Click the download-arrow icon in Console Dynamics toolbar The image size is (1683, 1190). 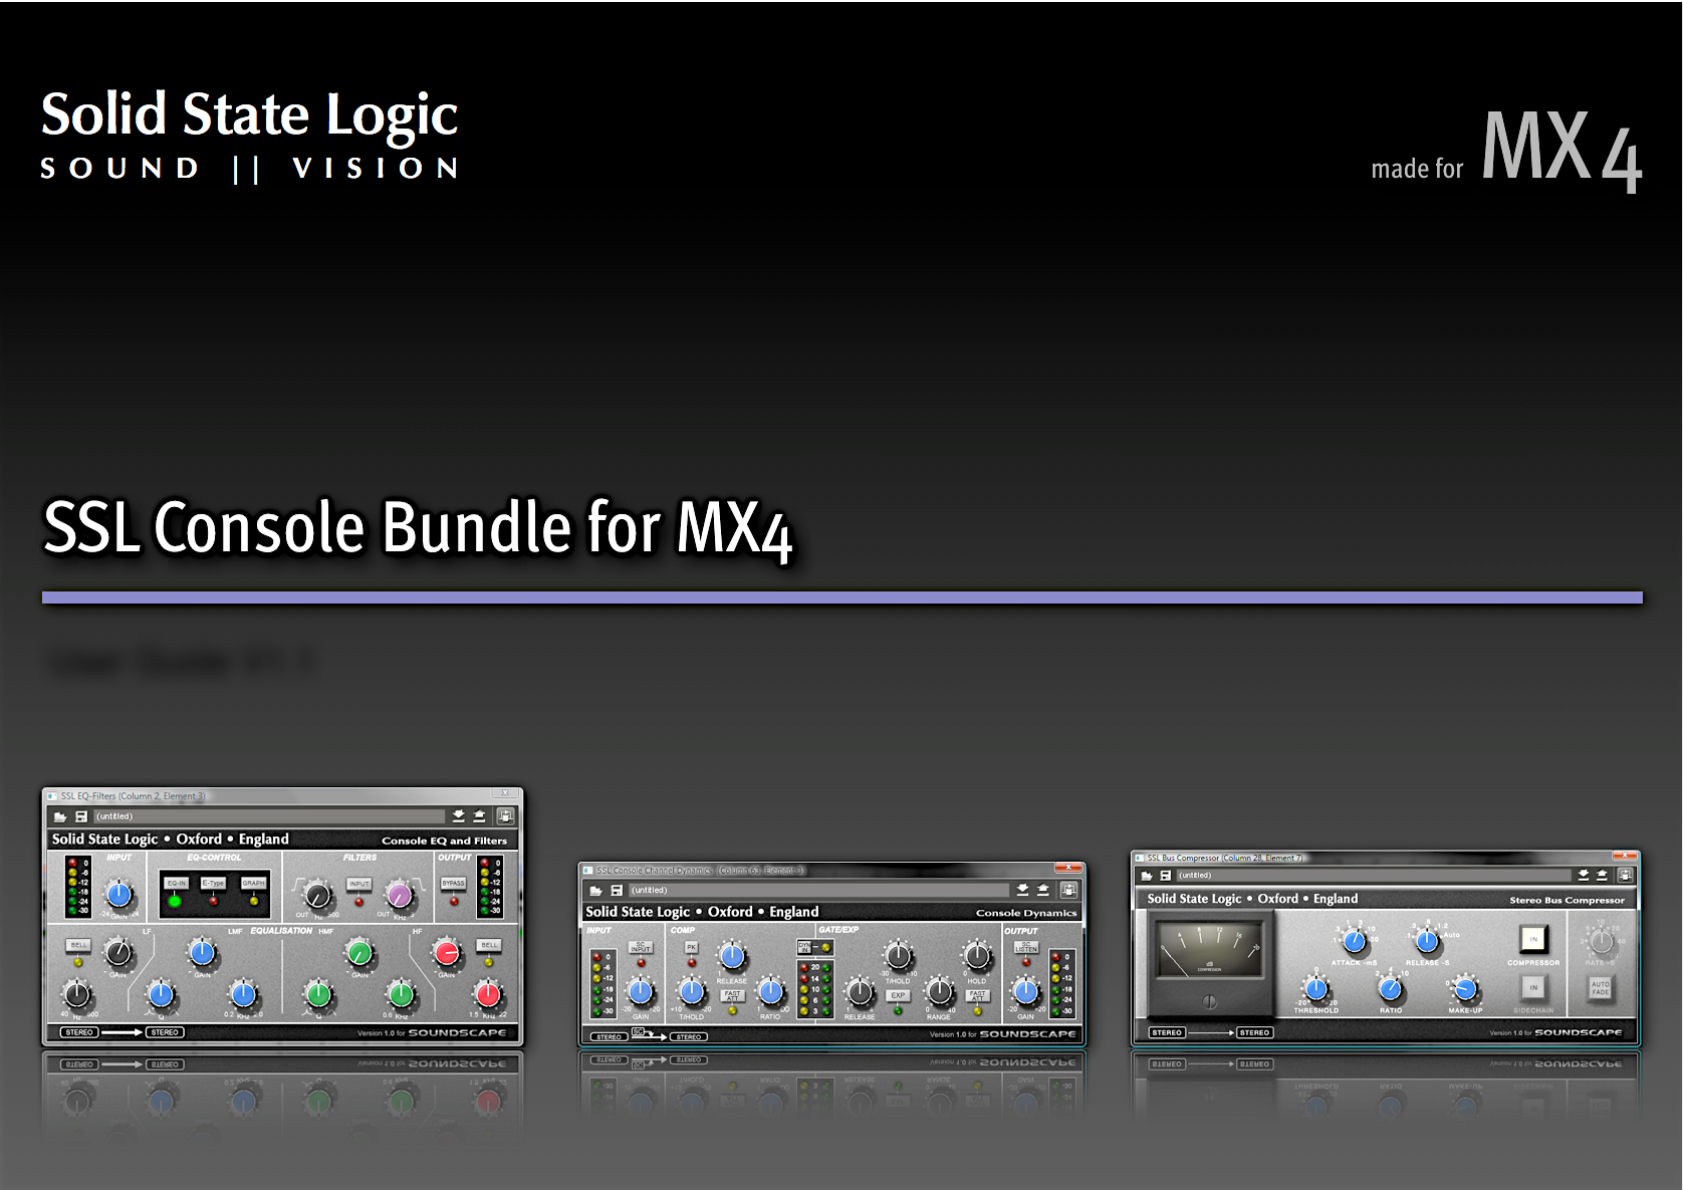point(1022,889)
